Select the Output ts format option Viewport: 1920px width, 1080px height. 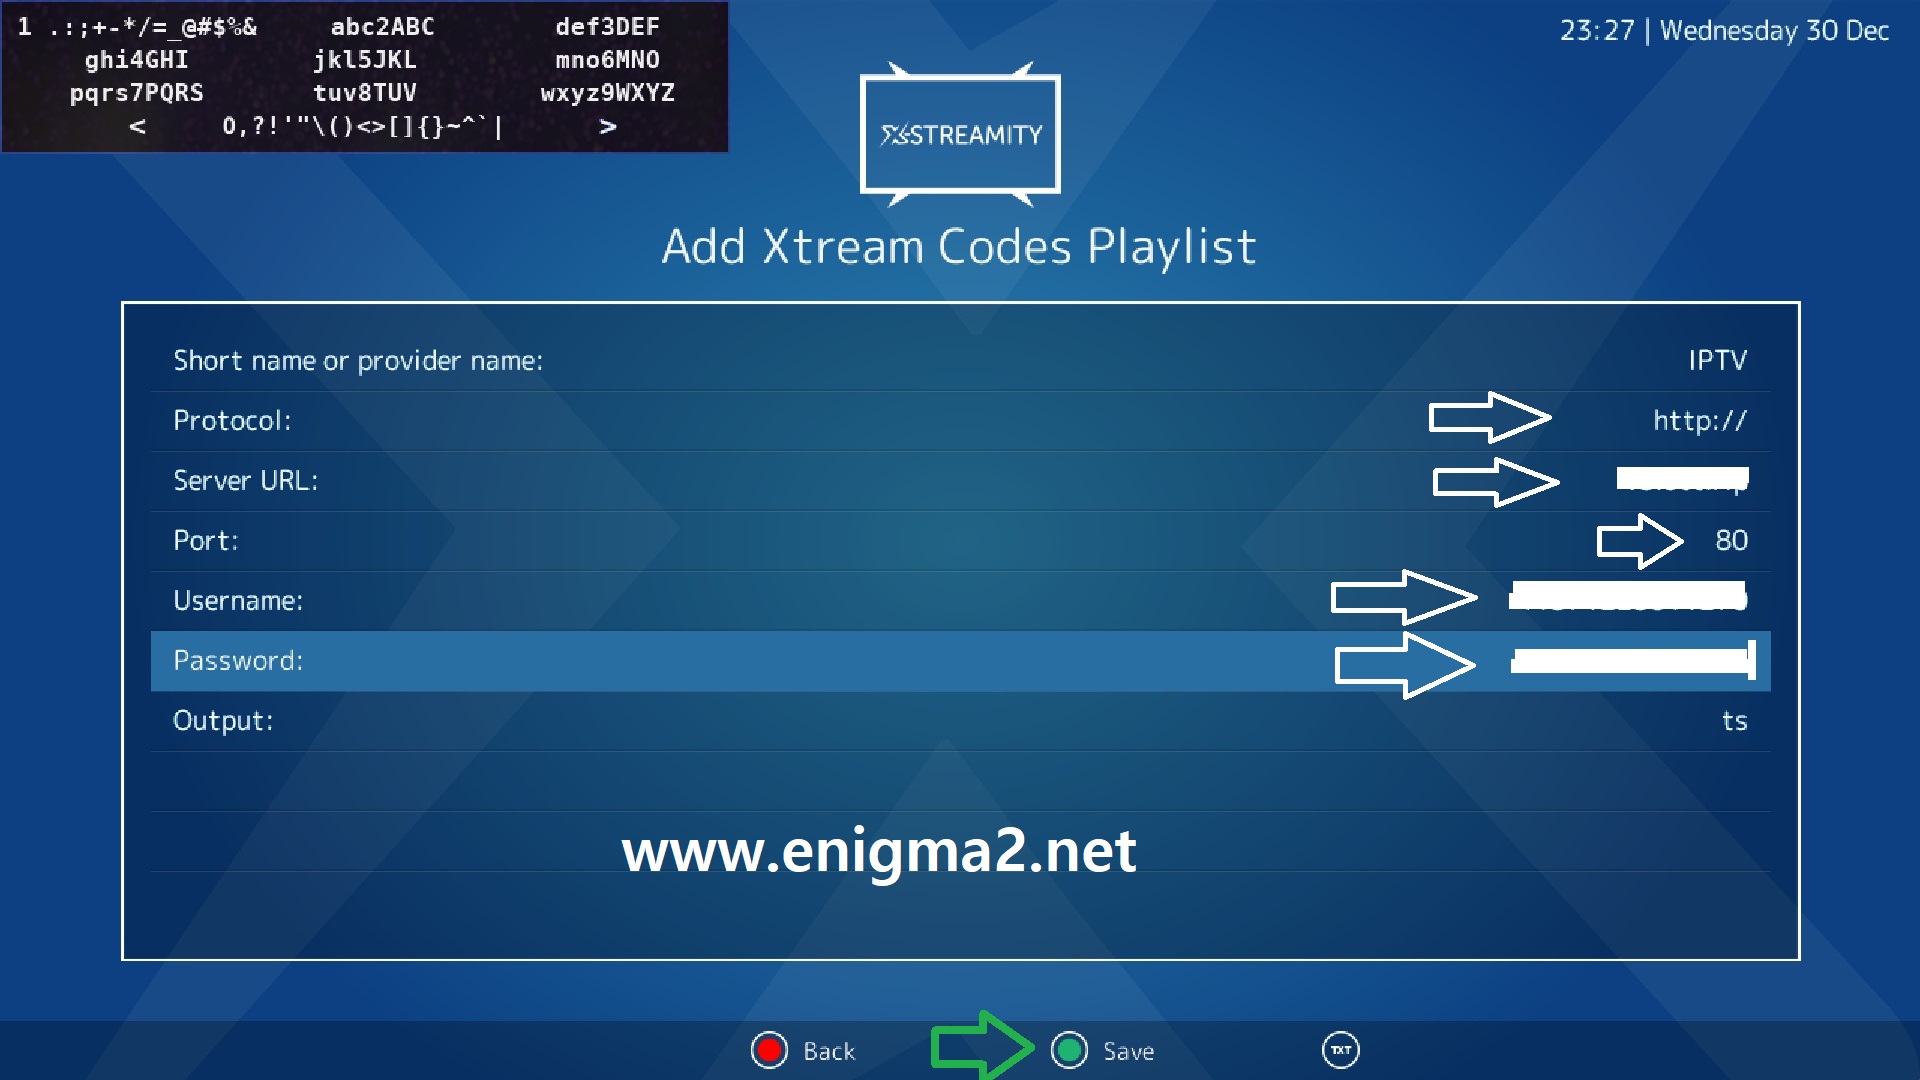pyautogui.click(x=1738, y=721)
